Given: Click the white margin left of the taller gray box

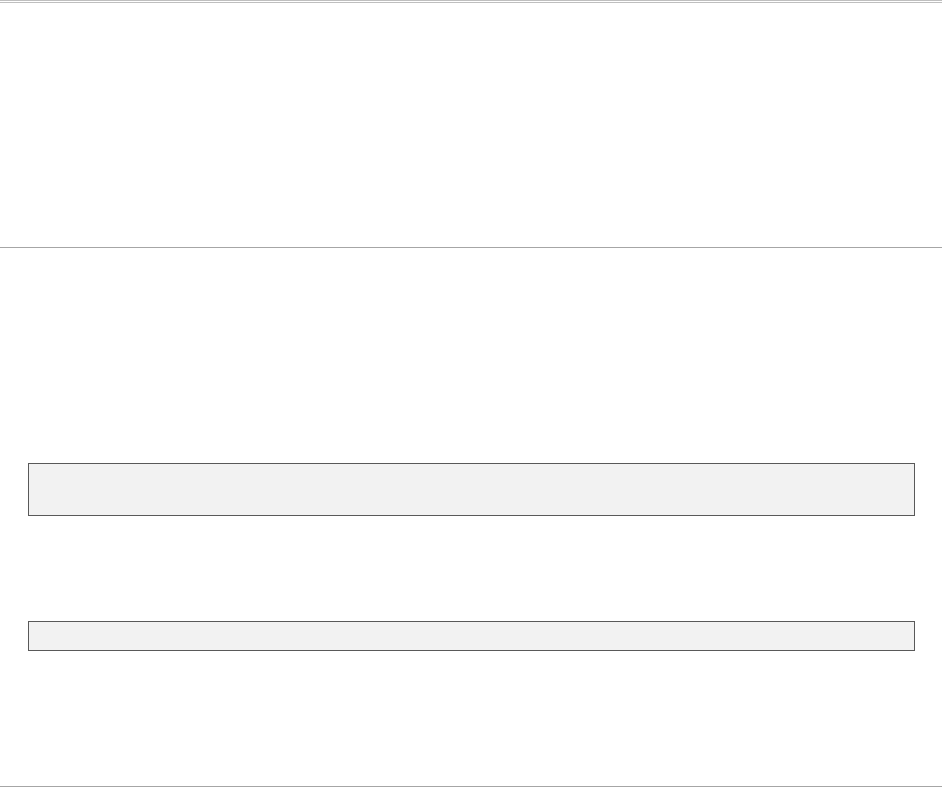Looking at the screenshot, I should tap(13, 489).
